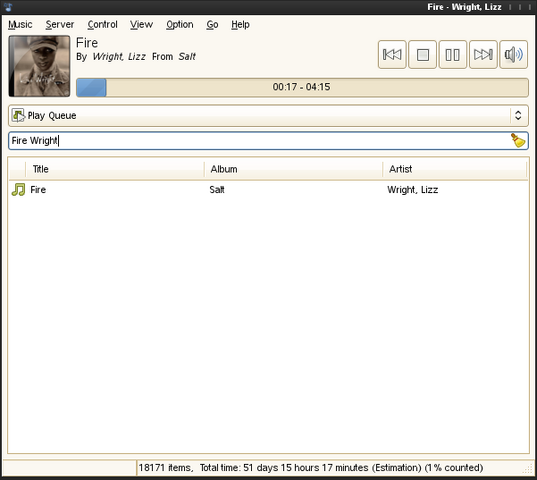Stop playback
This screenshot has width=537, height=480.
(x=422, y=54)
